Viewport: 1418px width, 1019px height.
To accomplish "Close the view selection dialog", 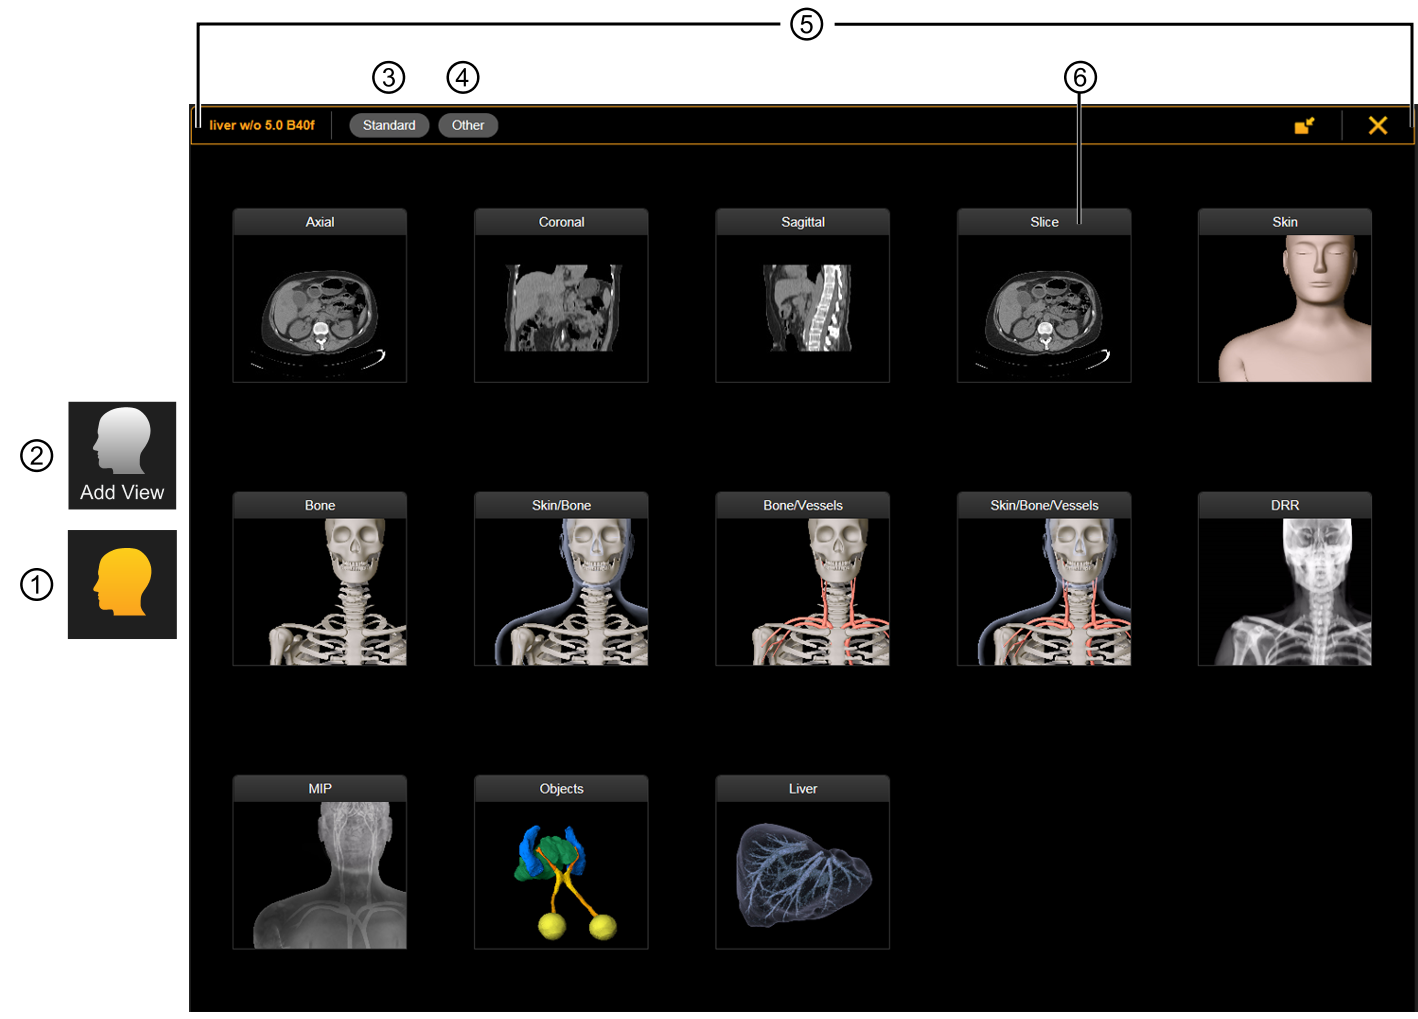I will pos(1378,125).
